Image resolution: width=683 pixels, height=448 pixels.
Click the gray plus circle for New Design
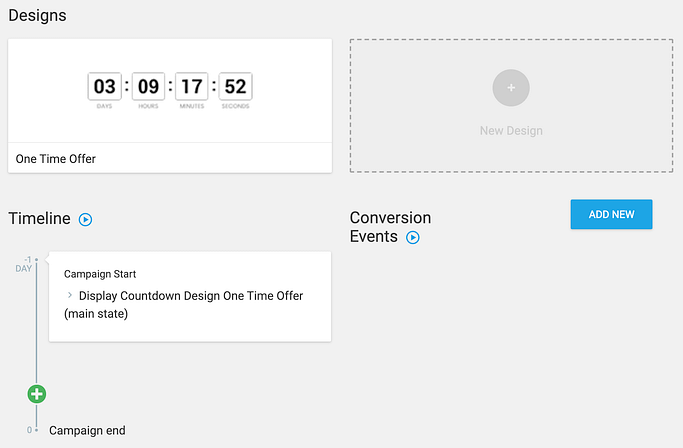pos(511,88)
